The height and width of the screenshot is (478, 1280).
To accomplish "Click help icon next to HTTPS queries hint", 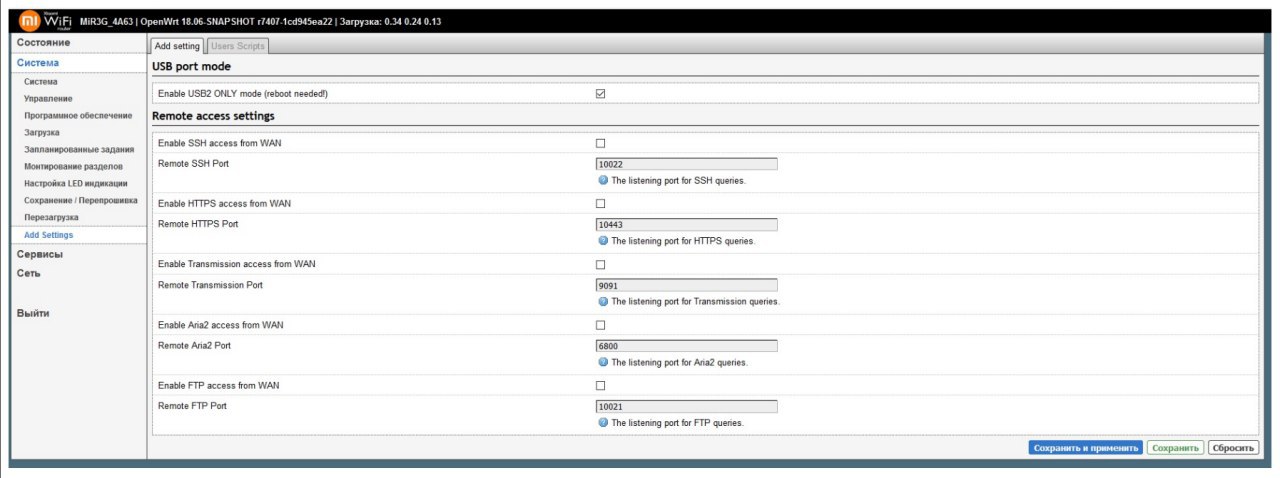I will click(603, 241).
